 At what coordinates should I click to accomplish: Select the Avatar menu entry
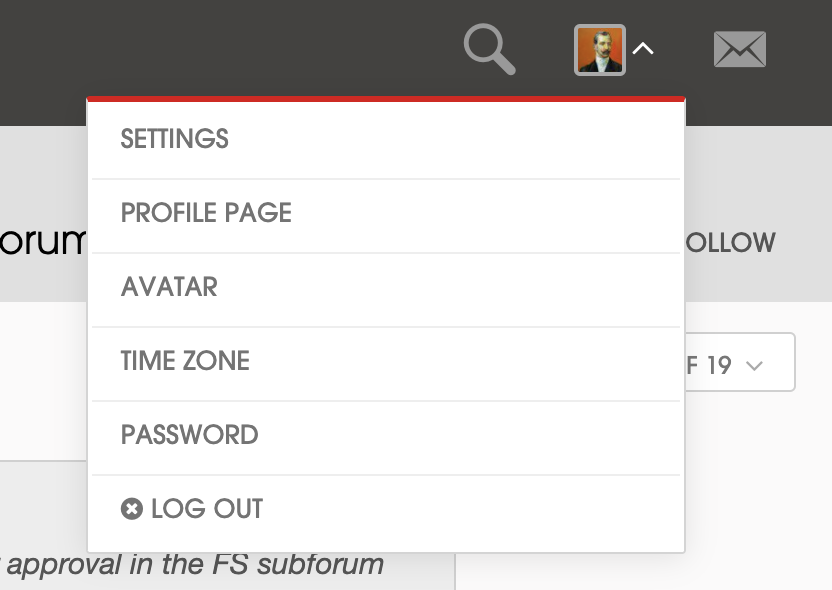coord(169,287)
